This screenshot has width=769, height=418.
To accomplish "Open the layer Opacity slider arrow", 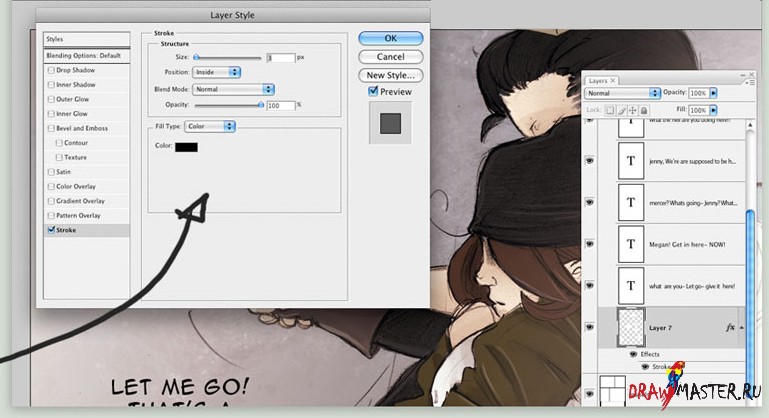I will 713,93.
